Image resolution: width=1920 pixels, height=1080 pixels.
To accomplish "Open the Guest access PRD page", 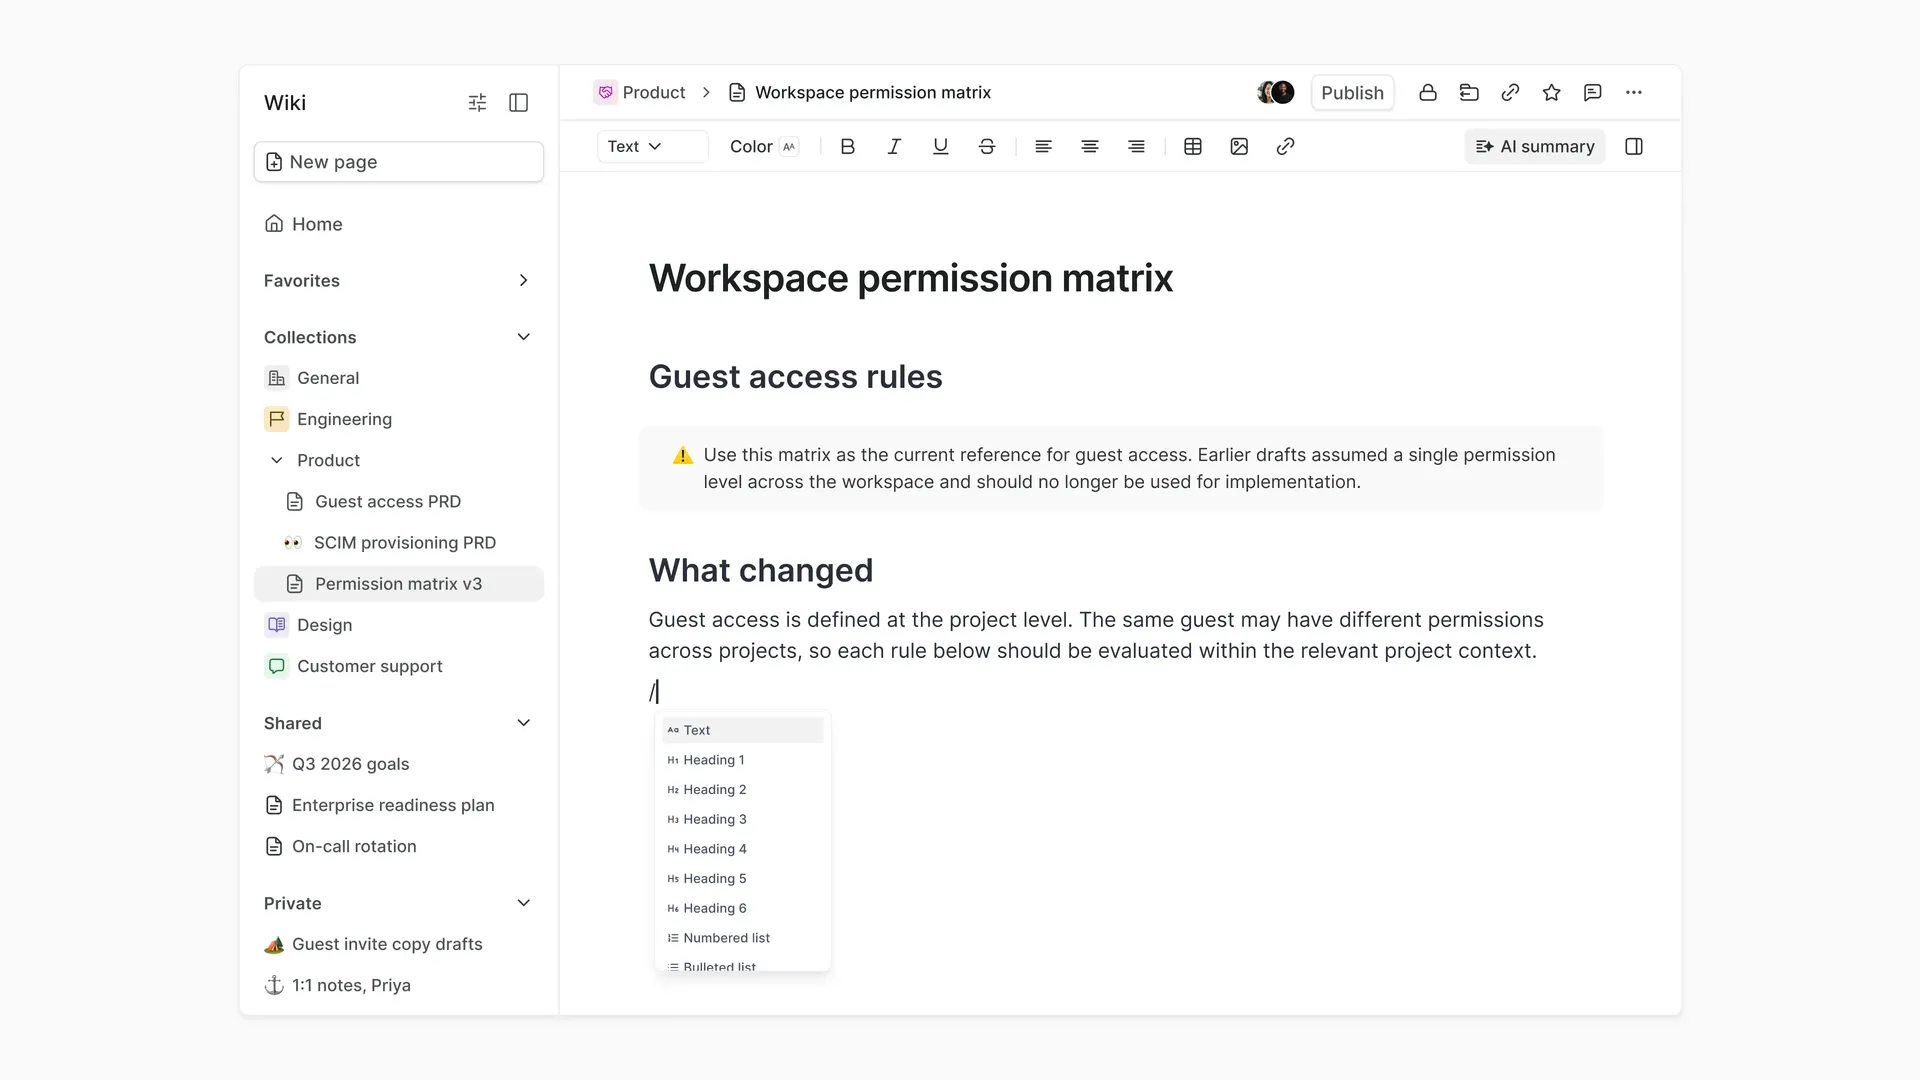I will click(x=399, y=502).
